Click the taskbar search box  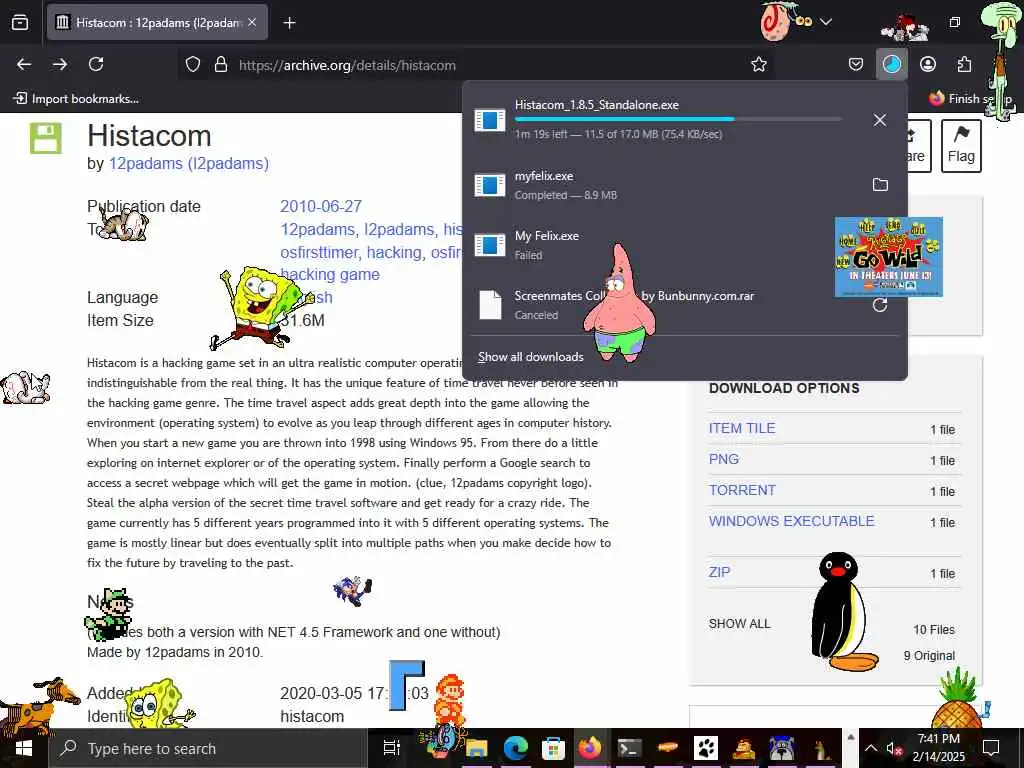208,748
